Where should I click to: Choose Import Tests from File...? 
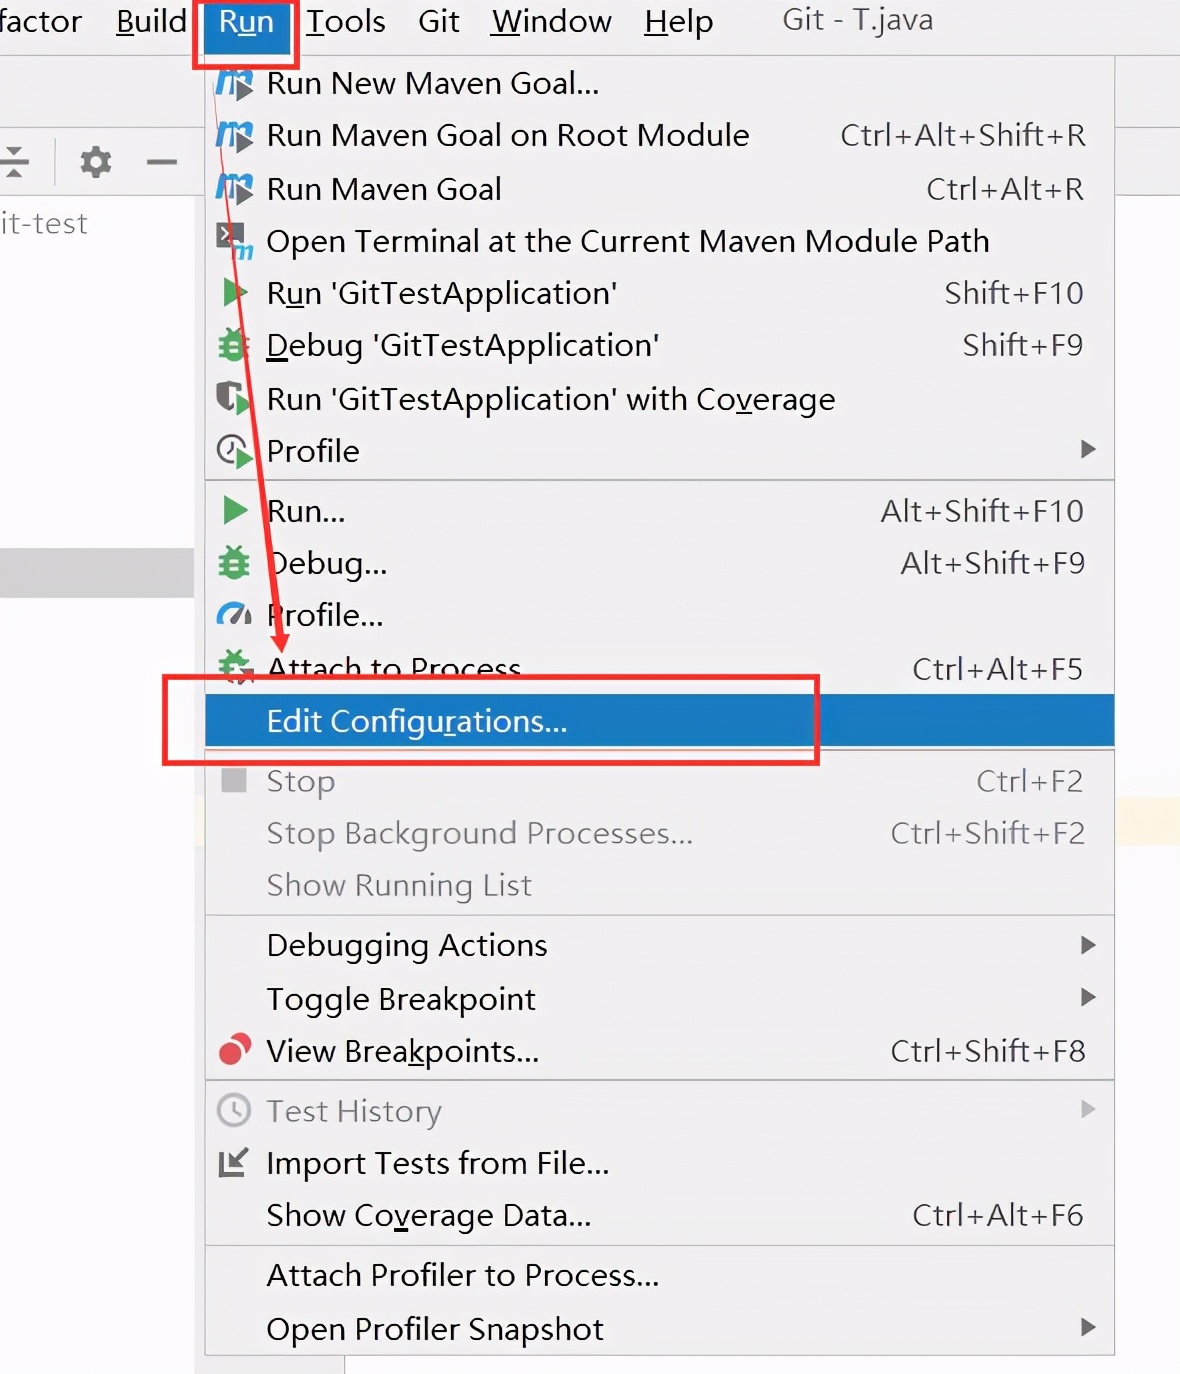tap(660, 1163)
